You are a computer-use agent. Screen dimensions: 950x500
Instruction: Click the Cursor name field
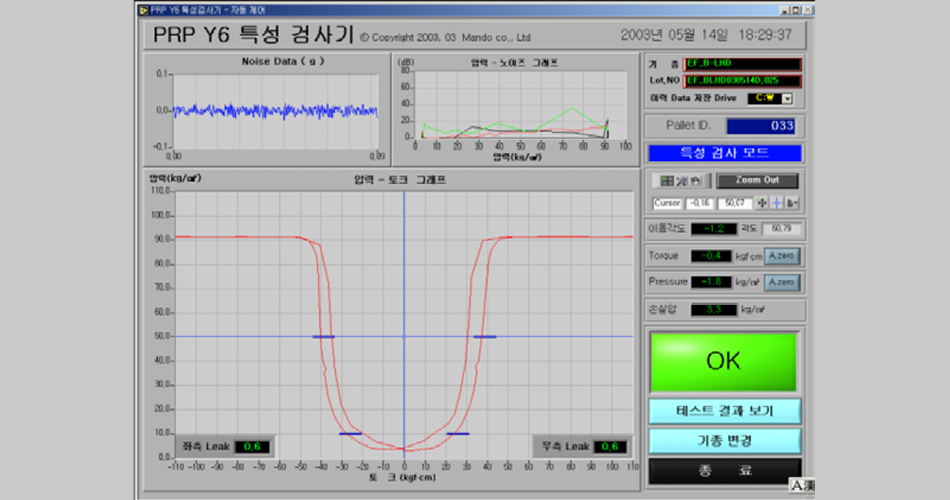tap(667, 204)
